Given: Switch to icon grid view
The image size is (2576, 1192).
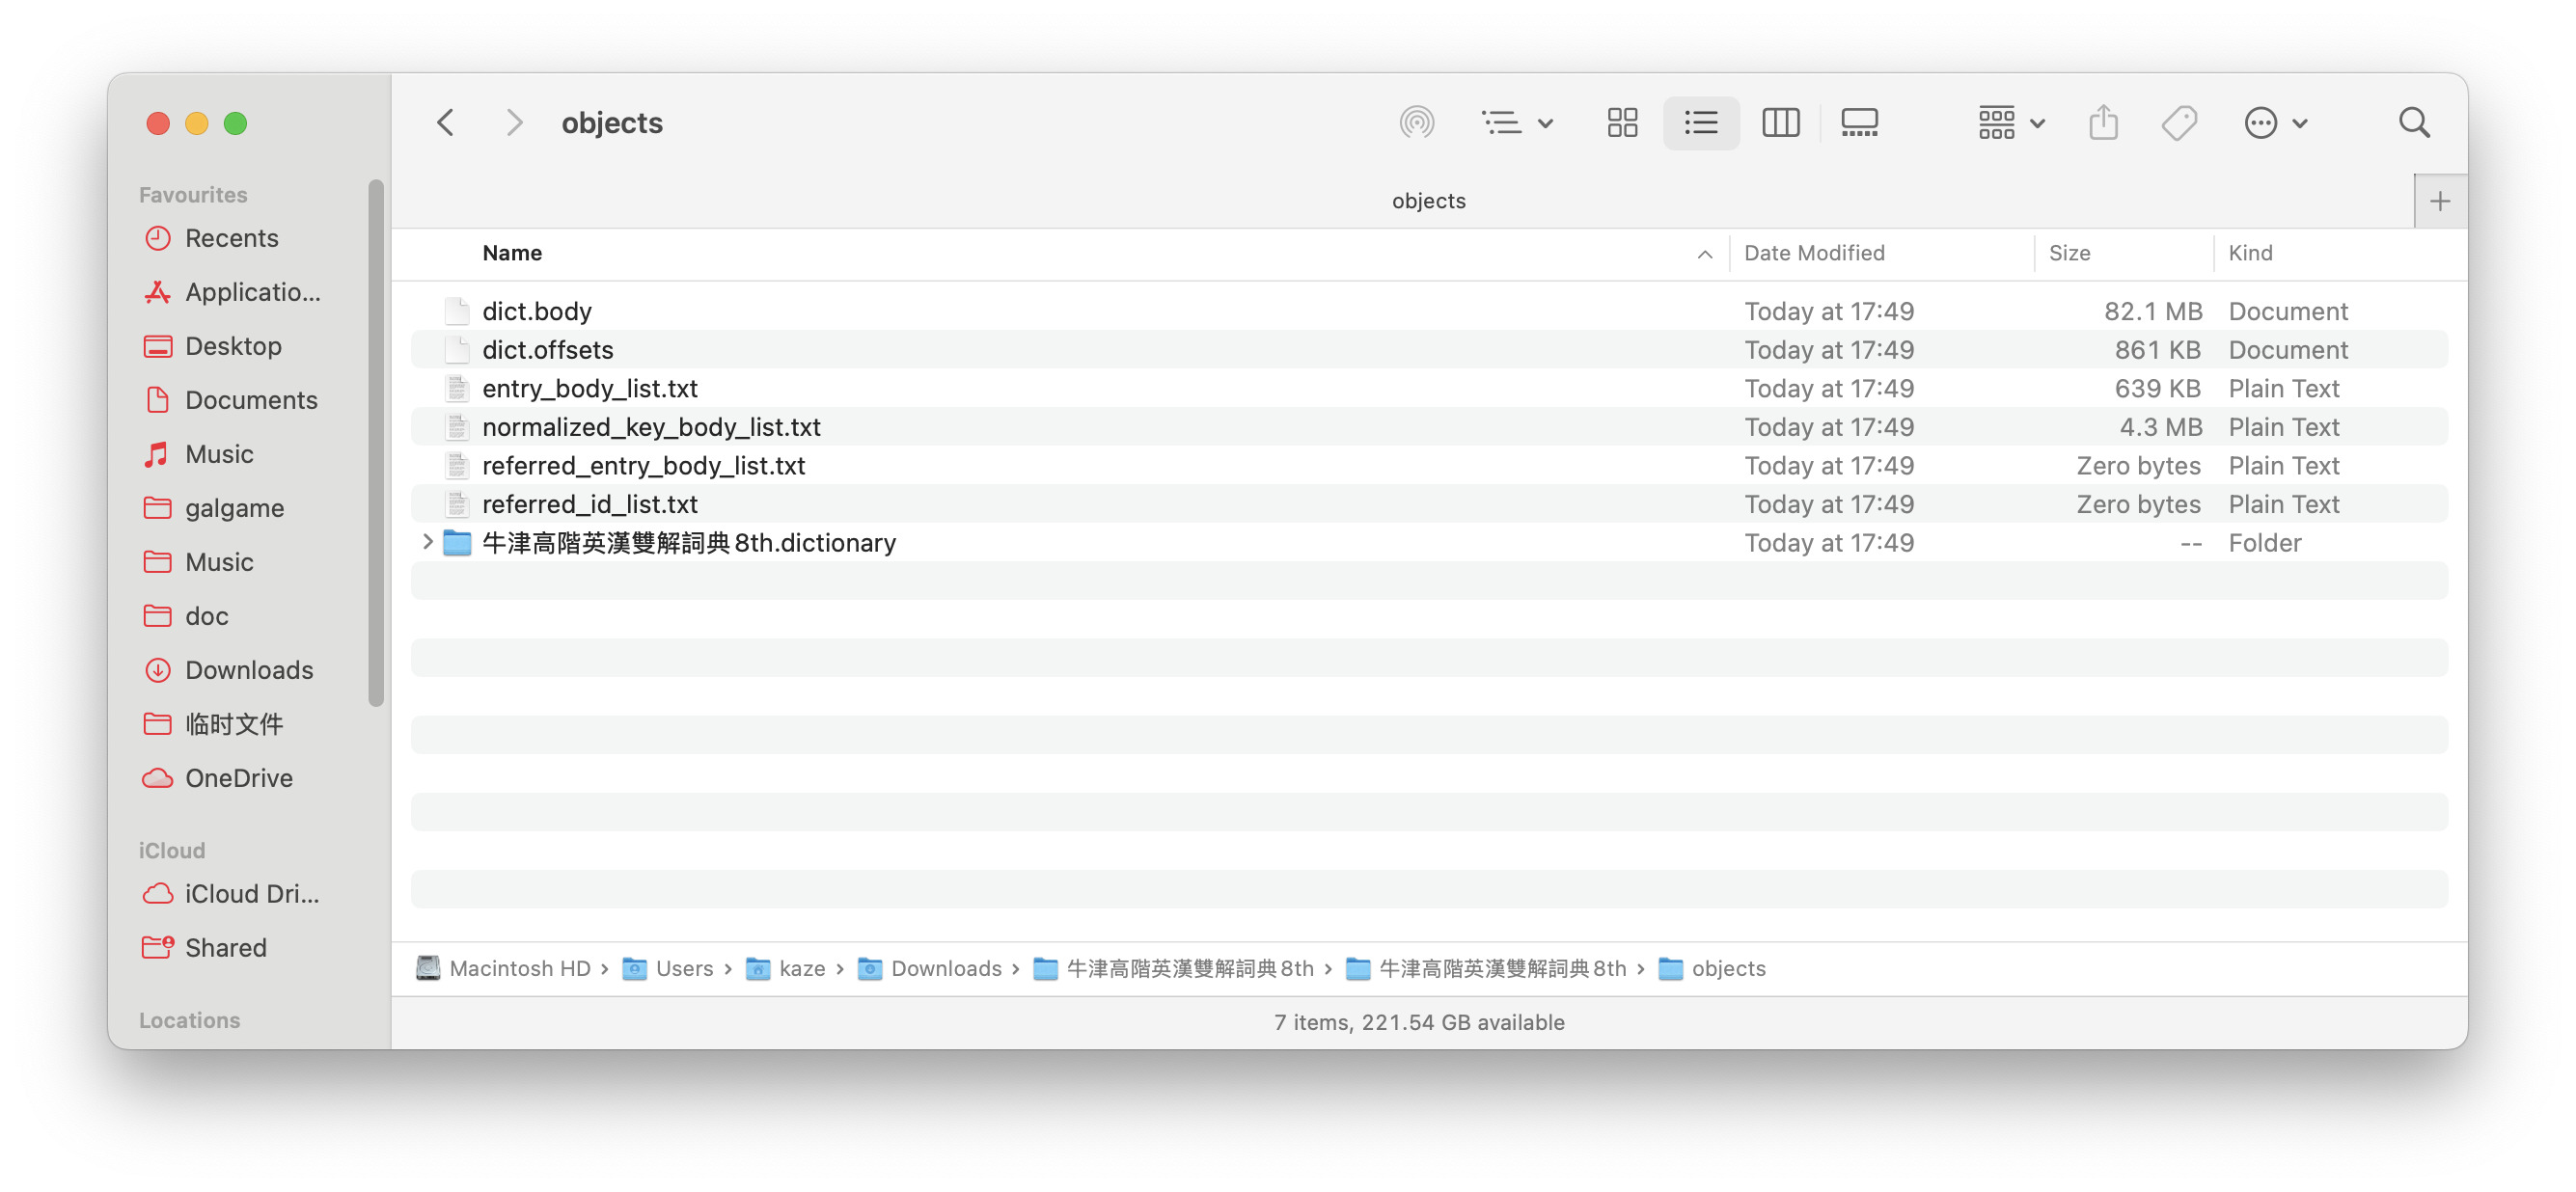Looking at the screenshot, I should click(x=1621, y=123).
